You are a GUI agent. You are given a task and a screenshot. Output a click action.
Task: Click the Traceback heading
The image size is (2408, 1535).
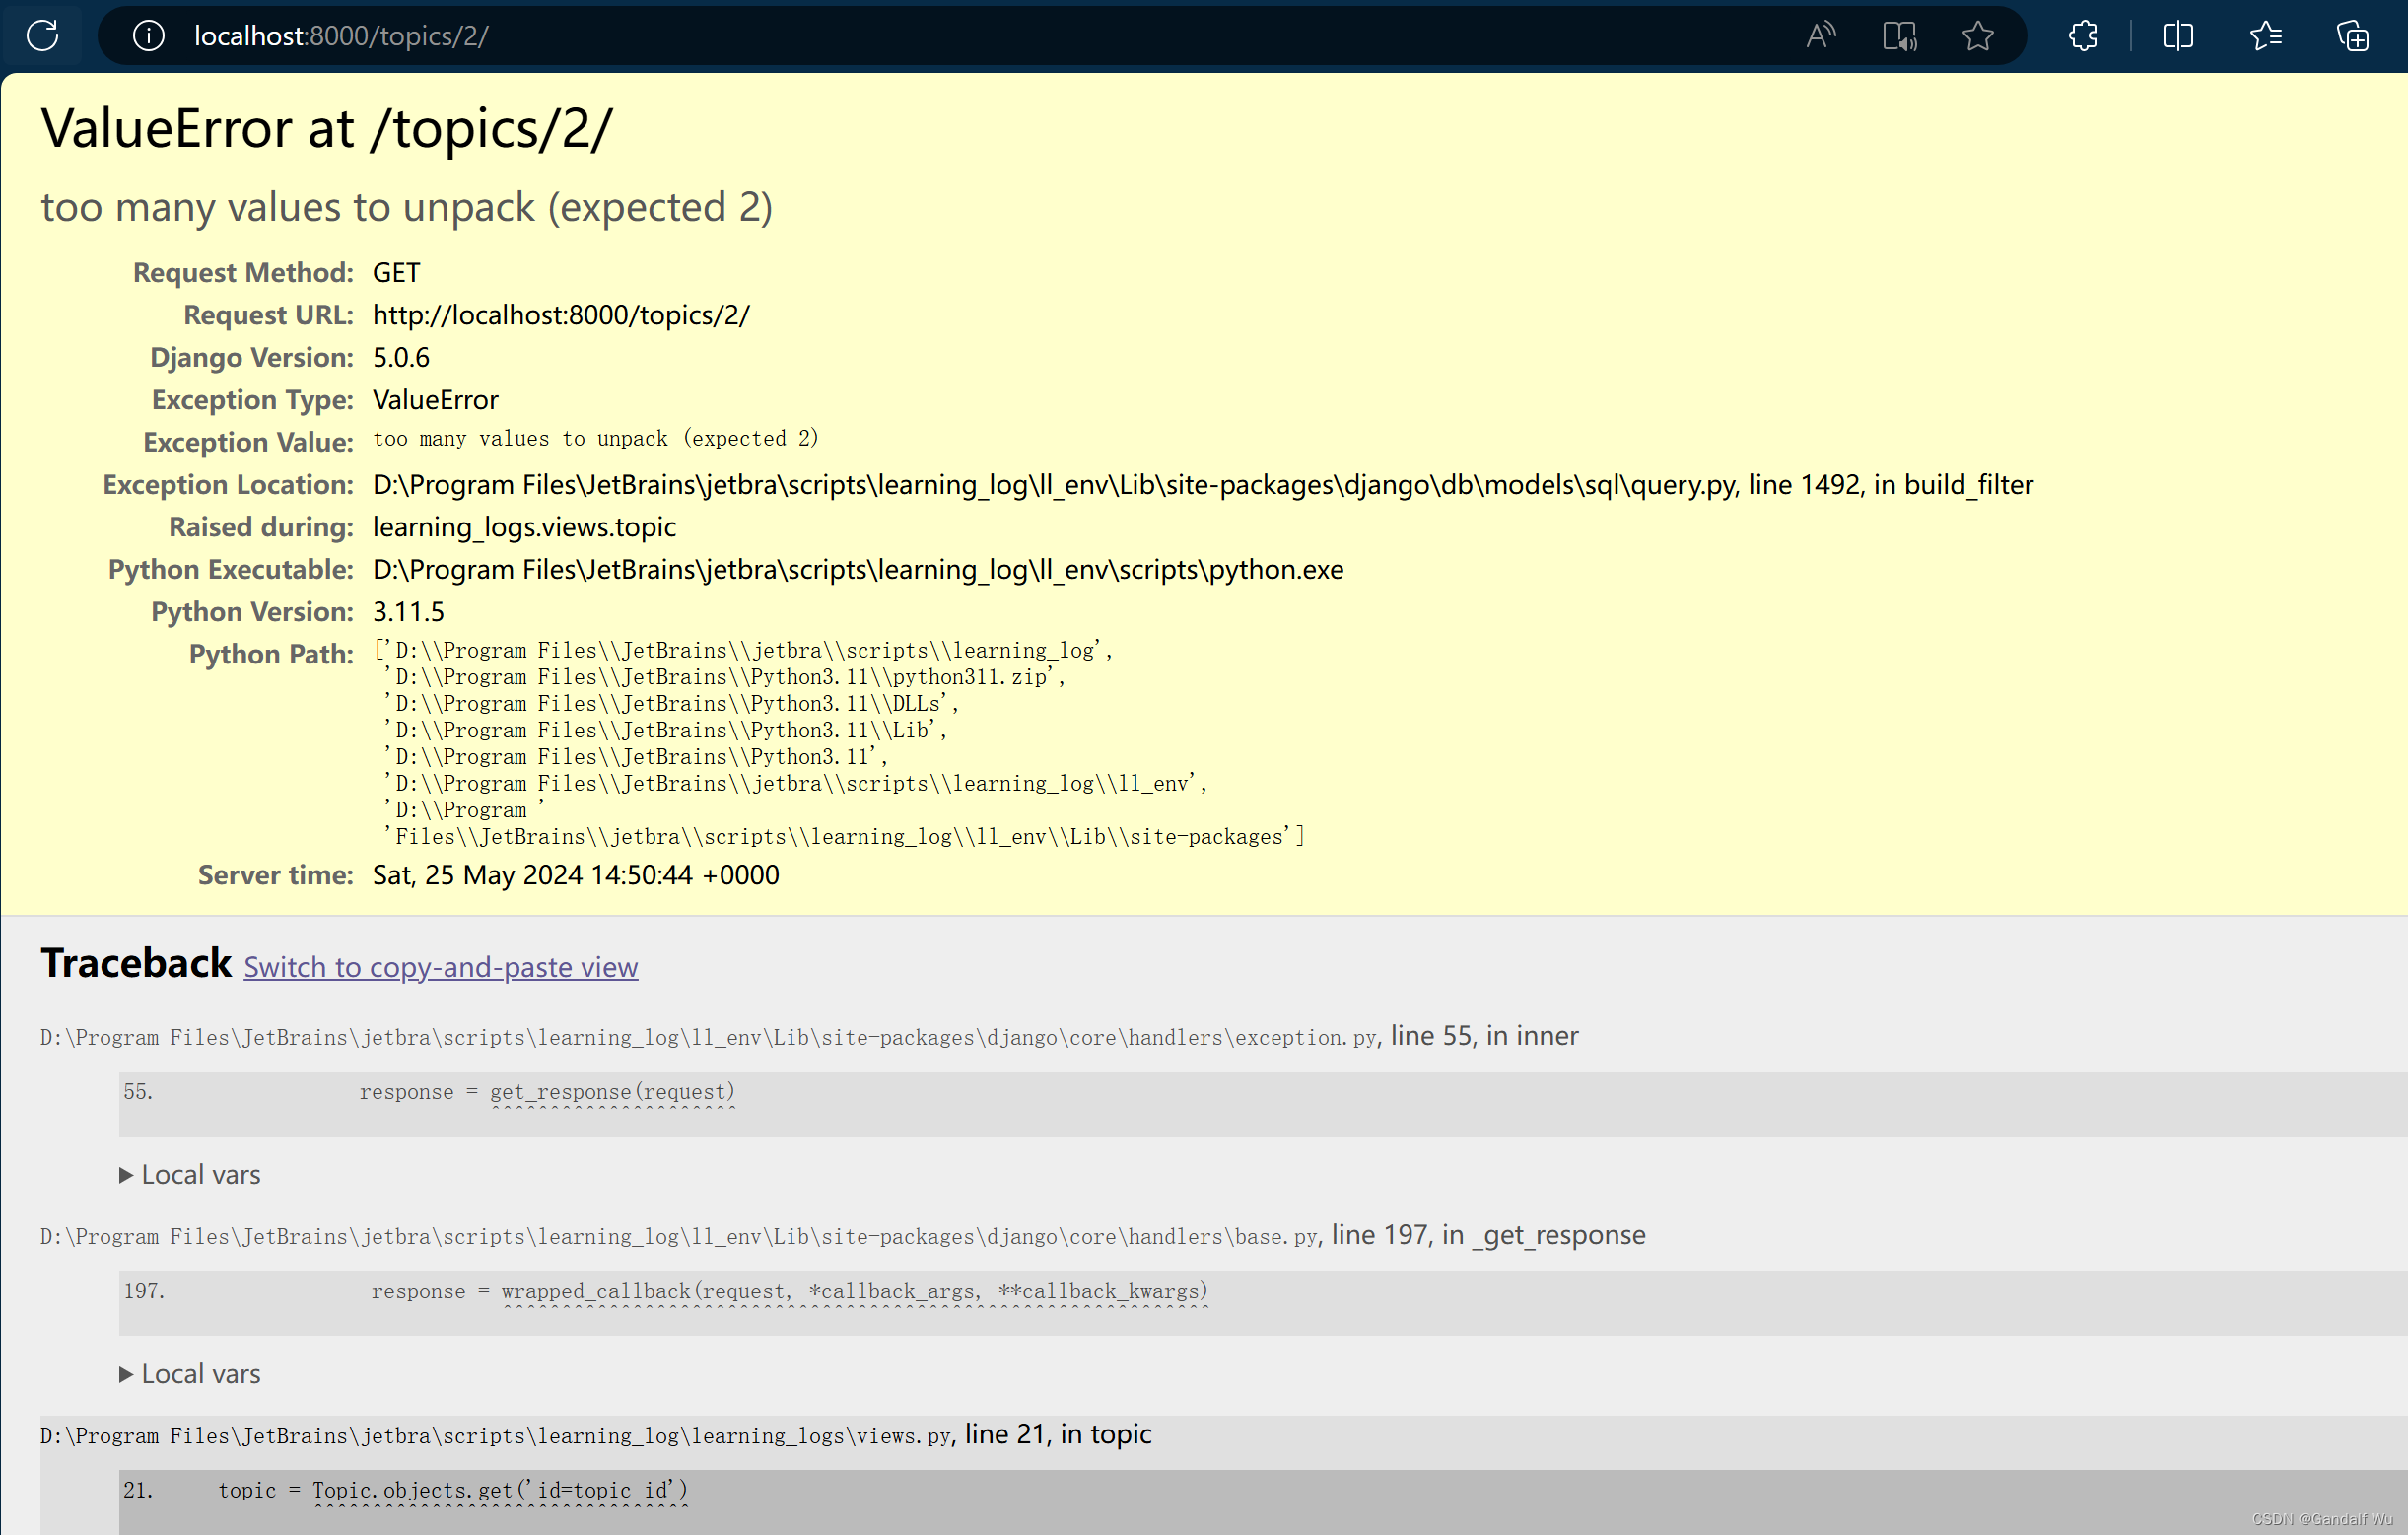pos(136,963)
